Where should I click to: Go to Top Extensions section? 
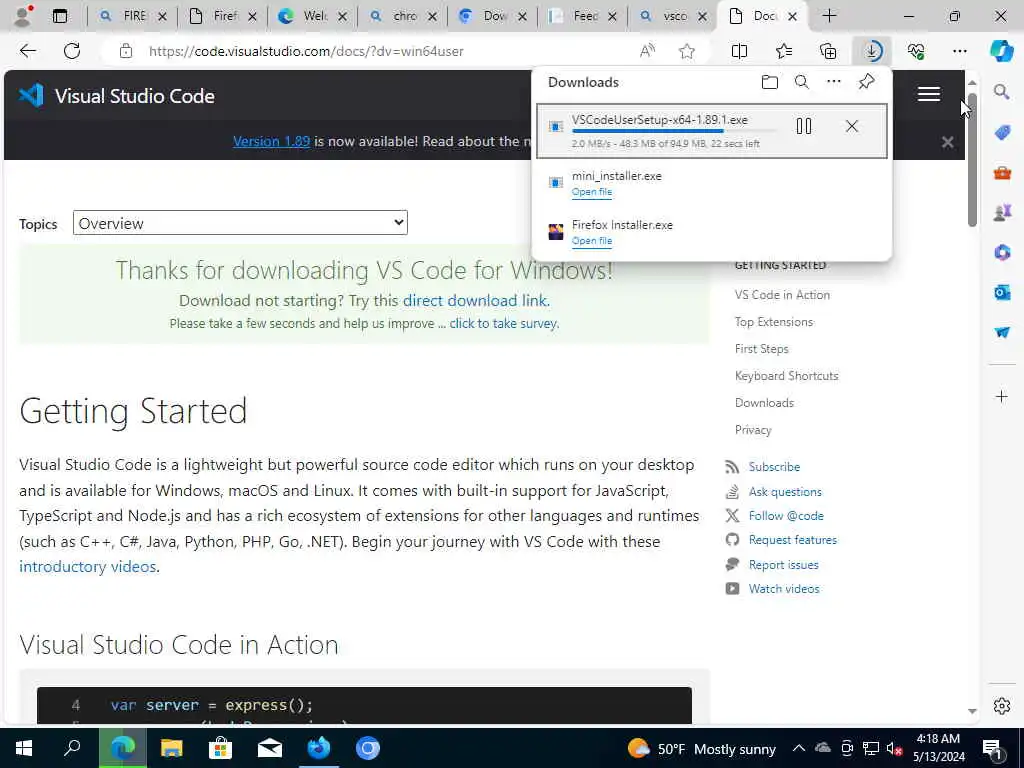[773, 322]
